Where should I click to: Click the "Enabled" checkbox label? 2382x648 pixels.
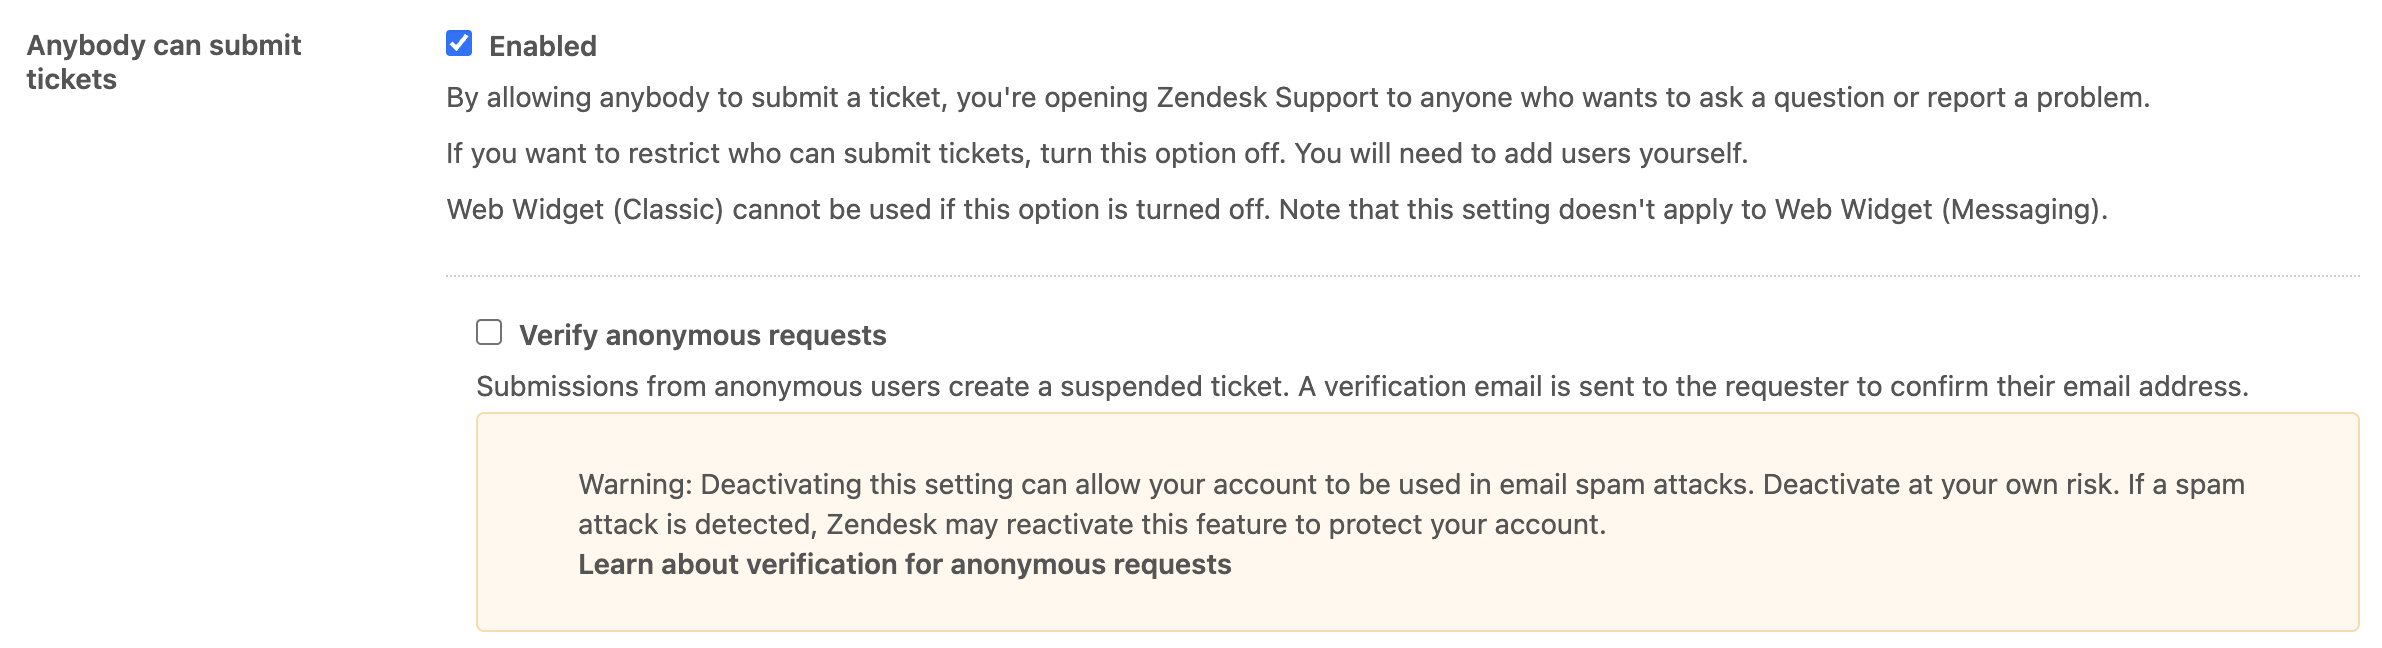tap(542, 46)
